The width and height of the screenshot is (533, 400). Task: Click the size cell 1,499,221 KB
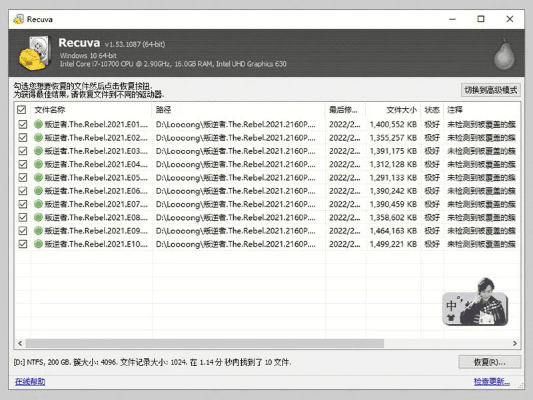coord(393,244)
